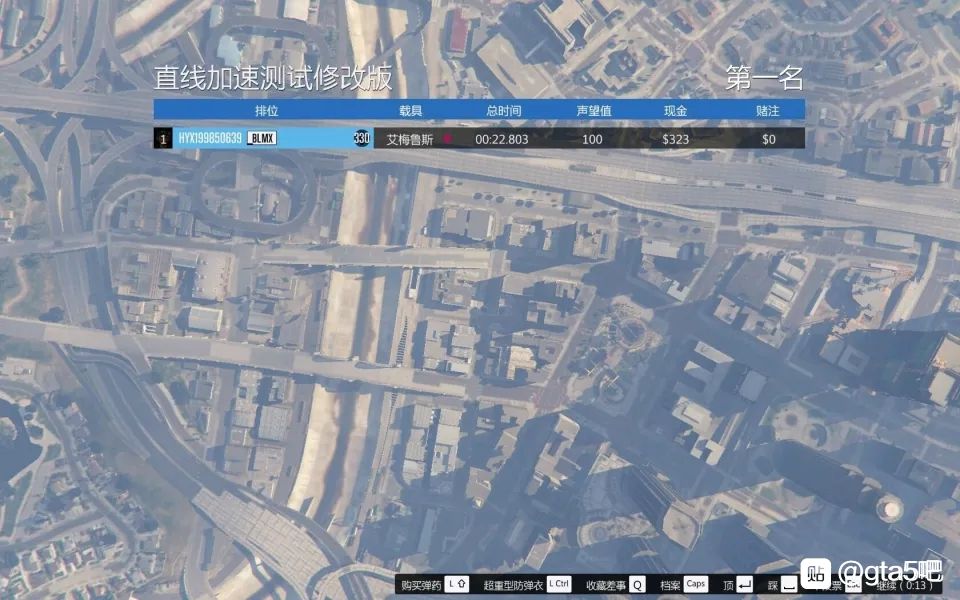Viewport: 960px width, 600px height.
Task: Click the spacebar key icon beside 踩
Action: (x=790, y=585)
